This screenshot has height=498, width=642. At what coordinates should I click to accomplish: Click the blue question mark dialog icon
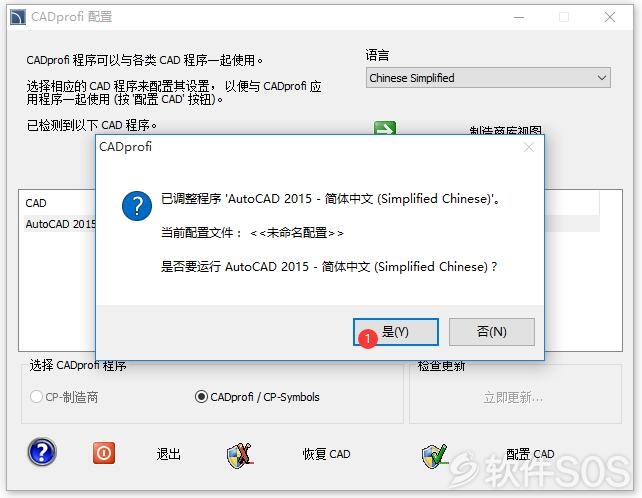[x=137, y=206]
